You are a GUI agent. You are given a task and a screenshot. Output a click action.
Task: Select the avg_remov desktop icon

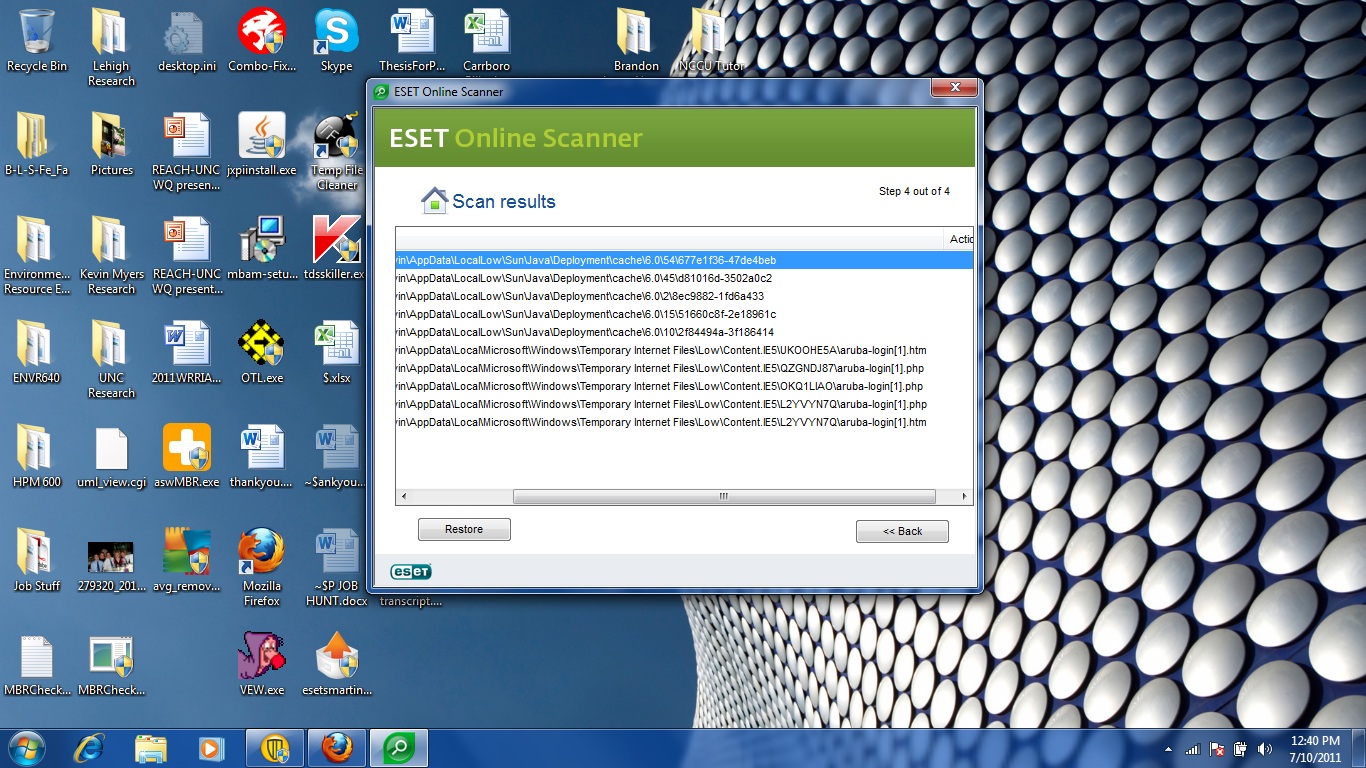tap(187, 561)
